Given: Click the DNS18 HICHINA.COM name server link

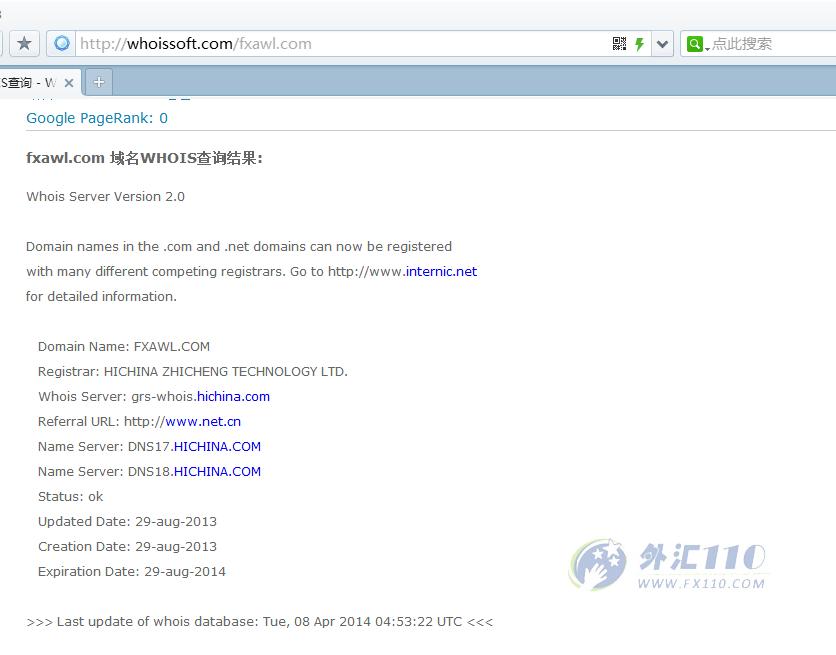Looking at the screenshot, I should click(x=217, y=472).
